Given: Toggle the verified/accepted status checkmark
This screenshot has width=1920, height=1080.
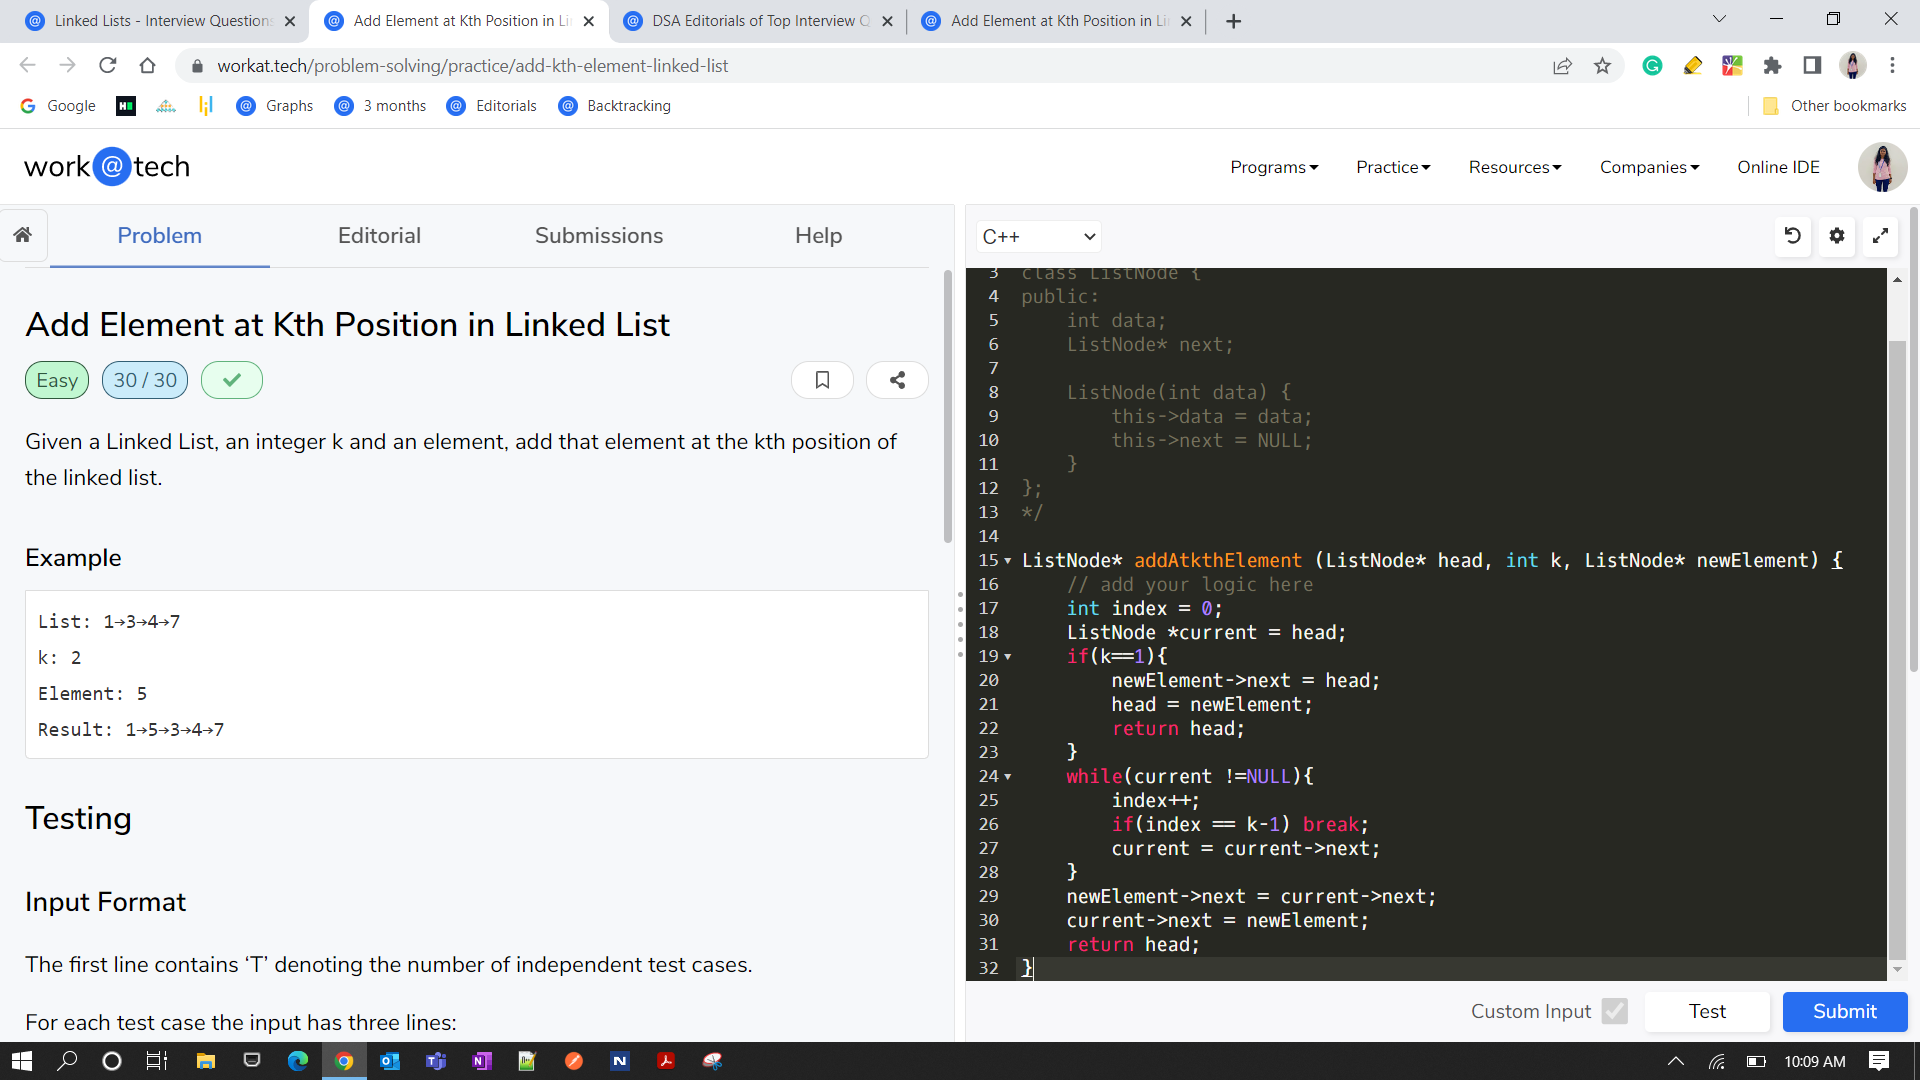Looking at the screenshot, I should click(231, 380).
